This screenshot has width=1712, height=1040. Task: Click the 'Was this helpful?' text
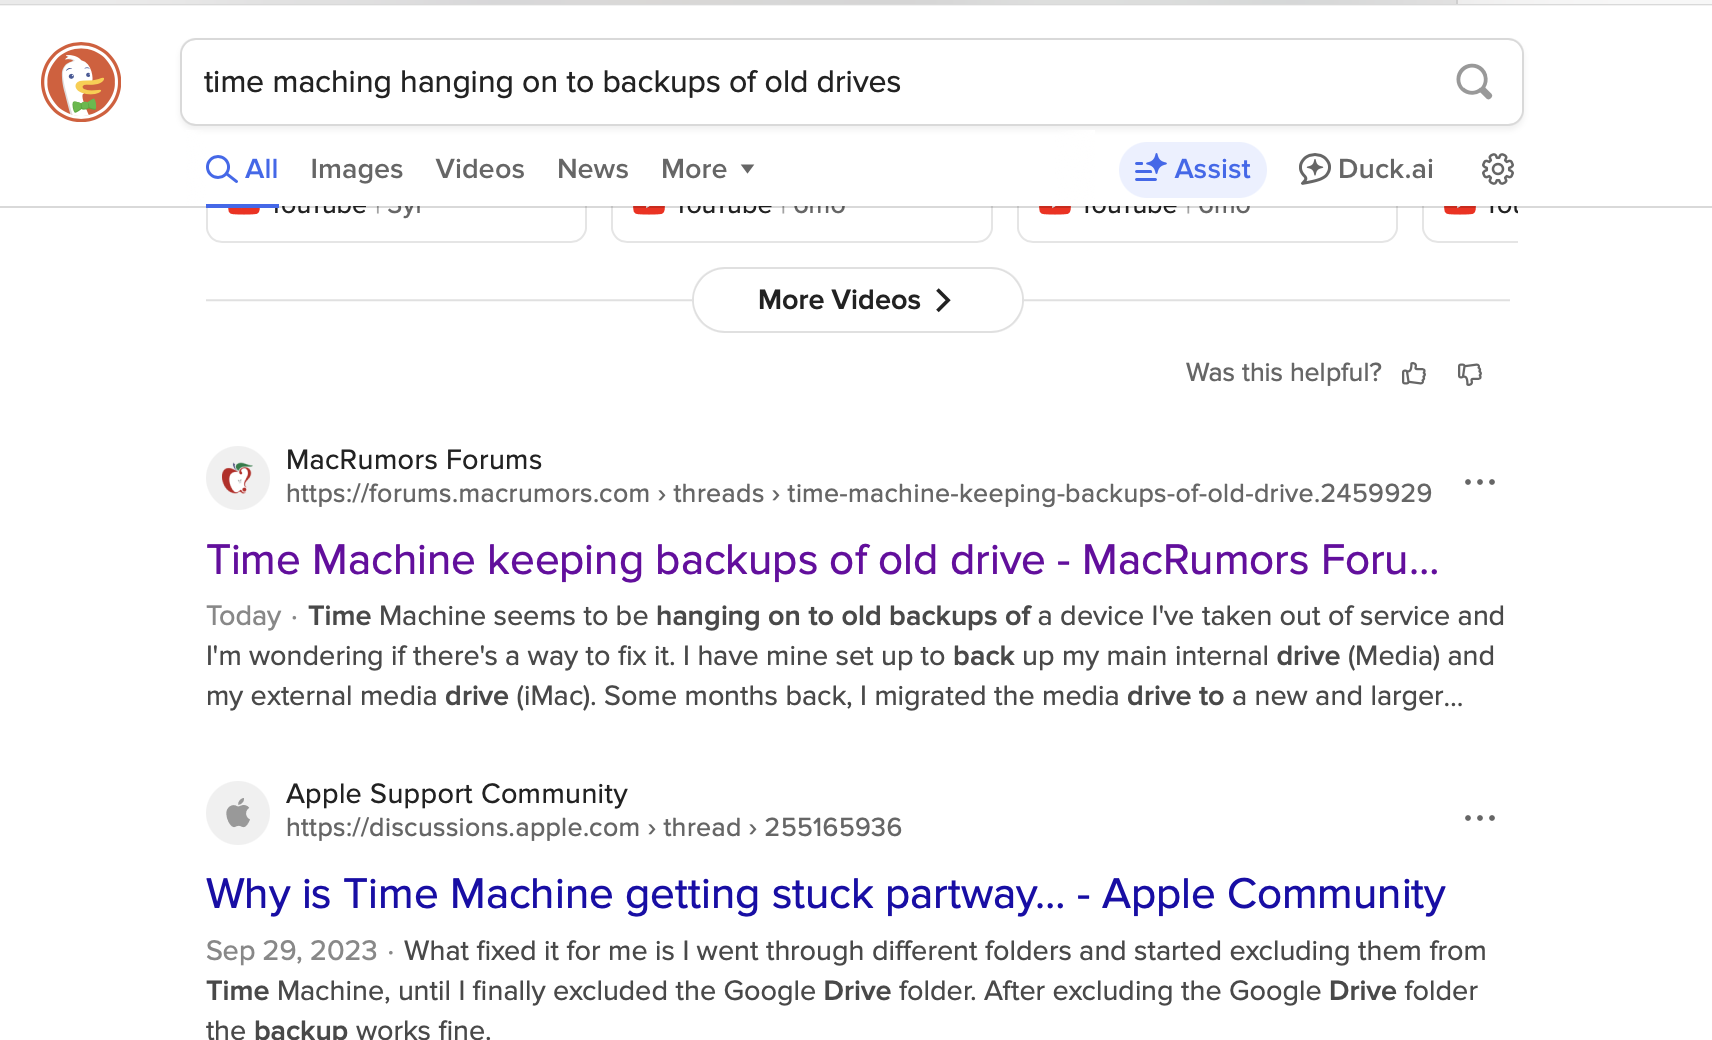click(1283, 373)
